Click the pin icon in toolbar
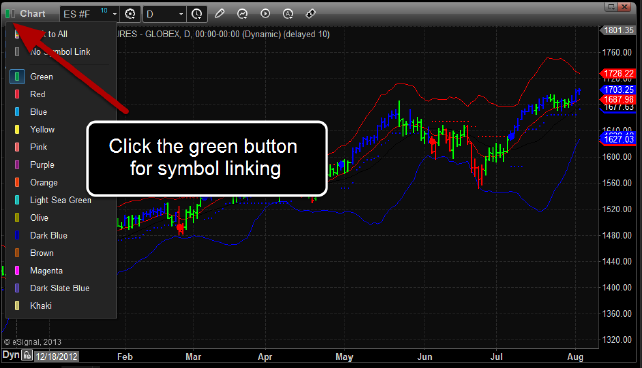The width and height of the screenshot is (642, 368). 311,14
